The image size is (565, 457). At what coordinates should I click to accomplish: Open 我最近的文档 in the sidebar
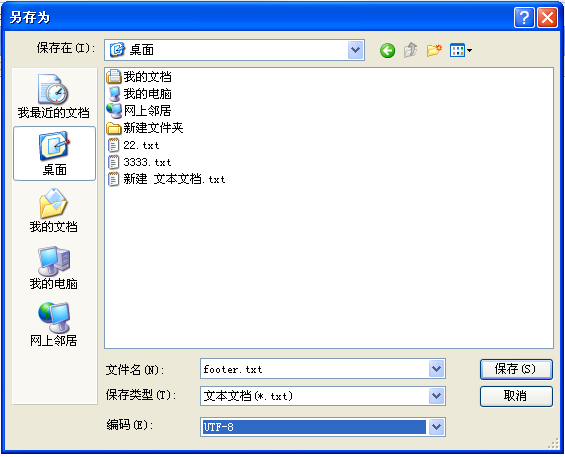tap(54, 96)
